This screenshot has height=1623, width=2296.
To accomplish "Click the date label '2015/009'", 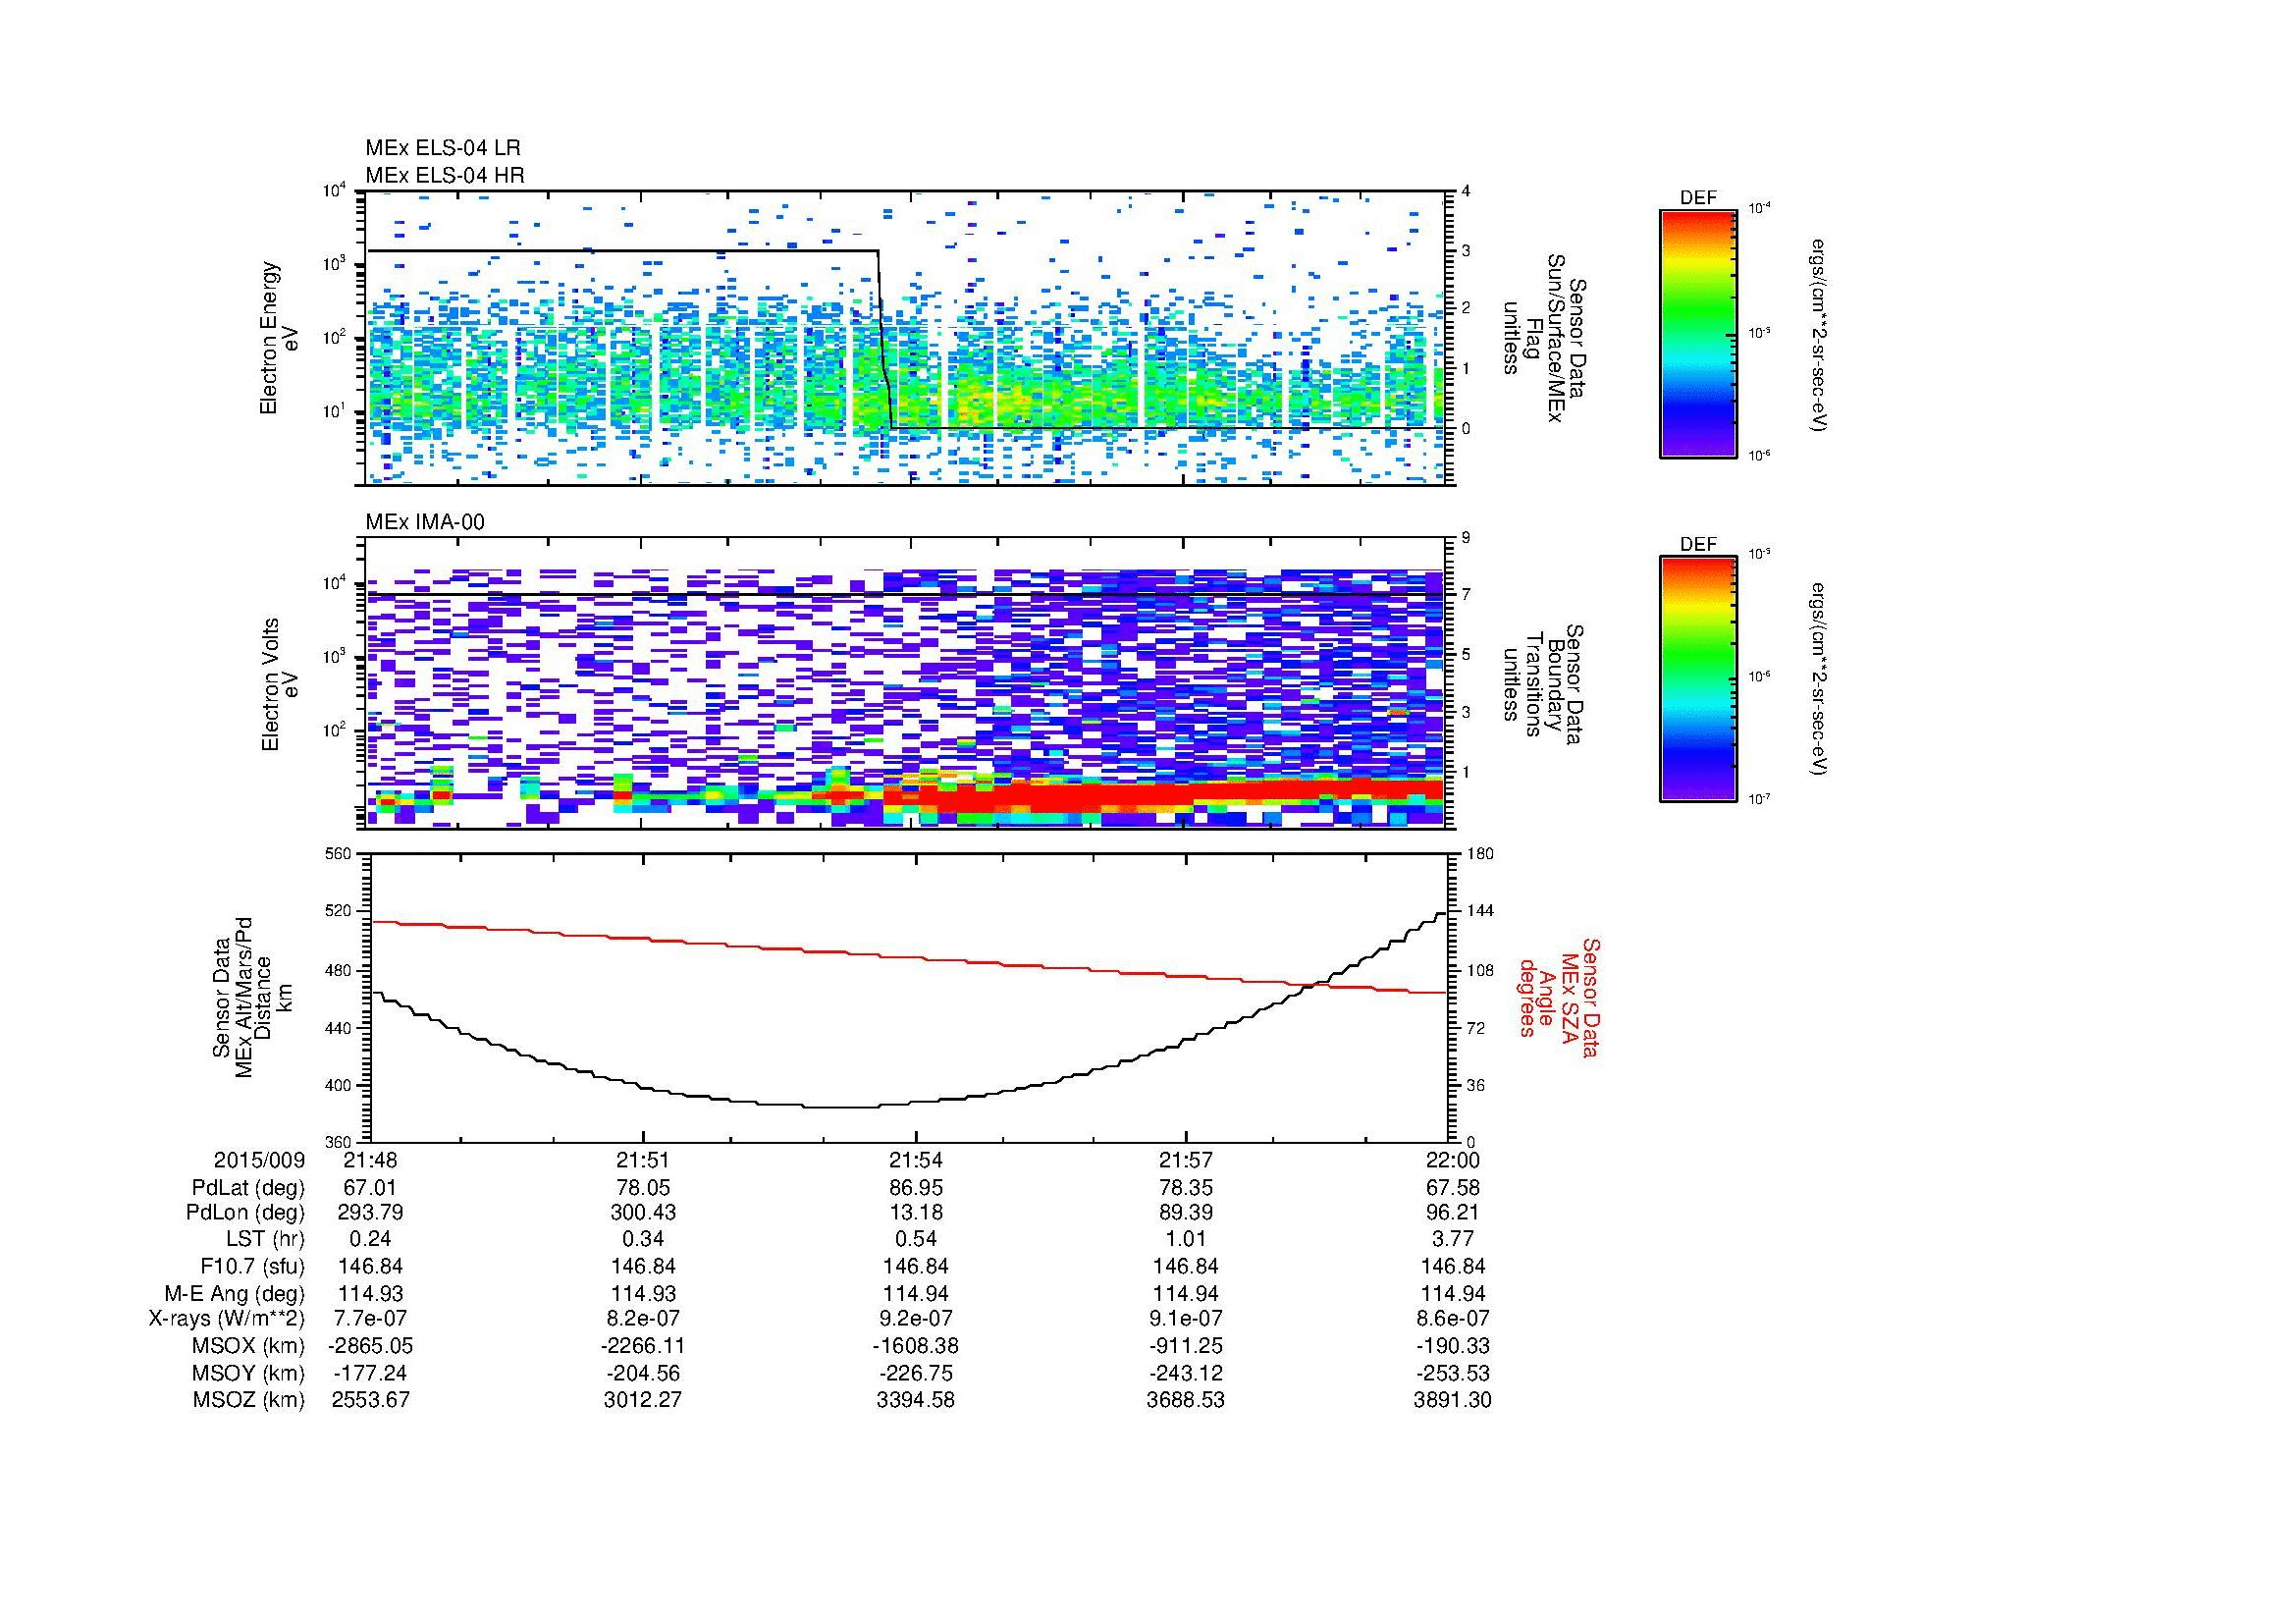I will [x=259, y=1161].
